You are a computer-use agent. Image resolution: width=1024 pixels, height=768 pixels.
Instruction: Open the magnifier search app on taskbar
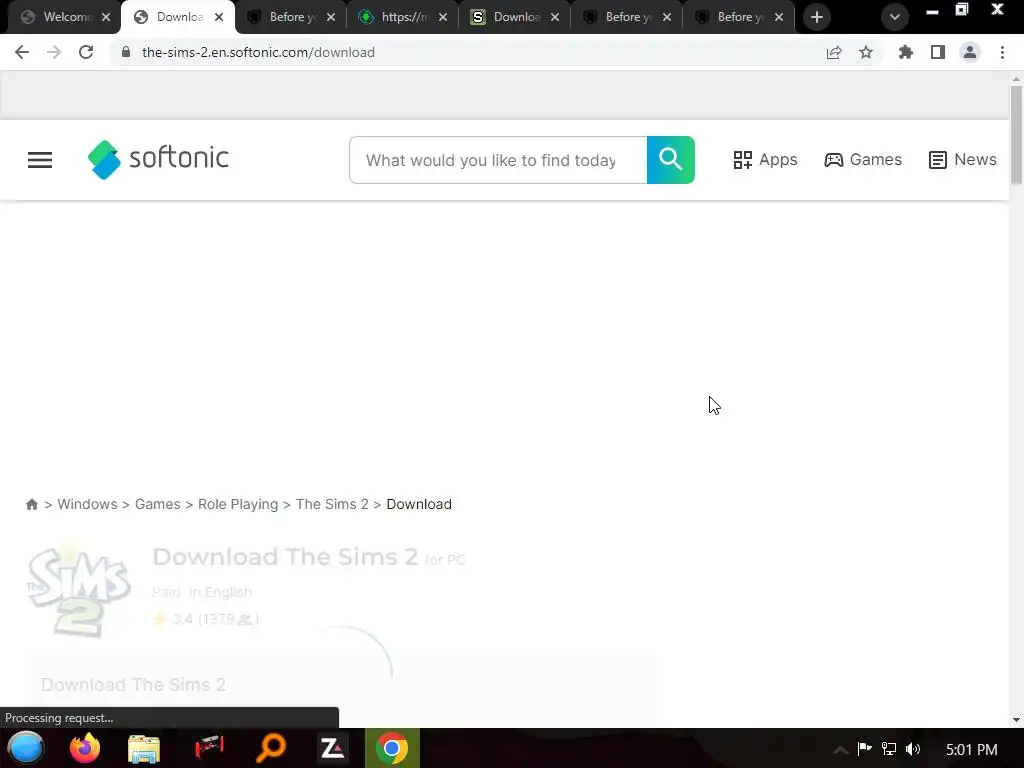pyautogui.click(x=271, y=748)
